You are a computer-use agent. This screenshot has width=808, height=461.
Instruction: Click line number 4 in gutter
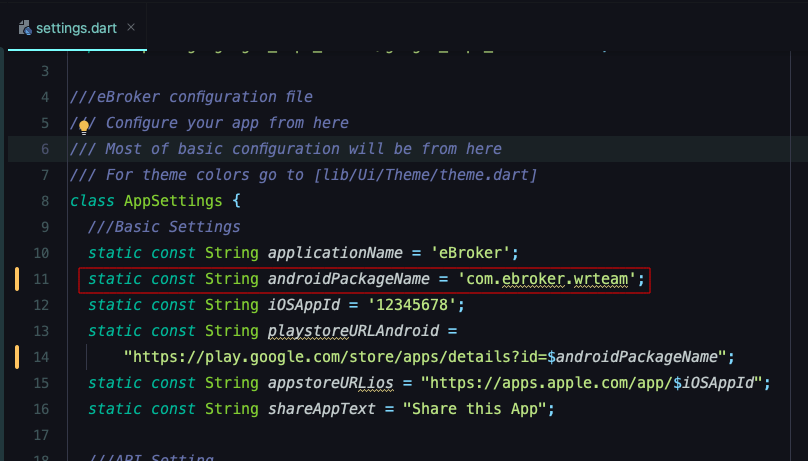[x=45, y=97]
